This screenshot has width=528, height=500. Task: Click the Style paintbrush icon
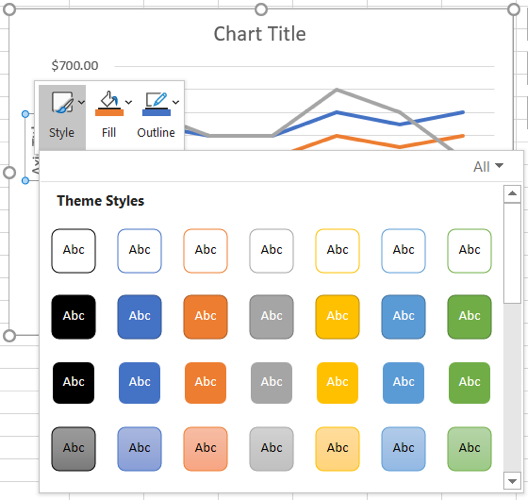click(x=62, y=102)
